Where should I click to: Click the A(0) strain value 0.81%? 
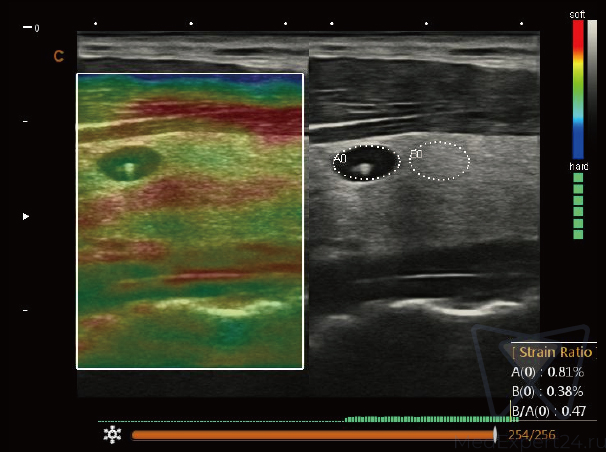pos(566,371)
